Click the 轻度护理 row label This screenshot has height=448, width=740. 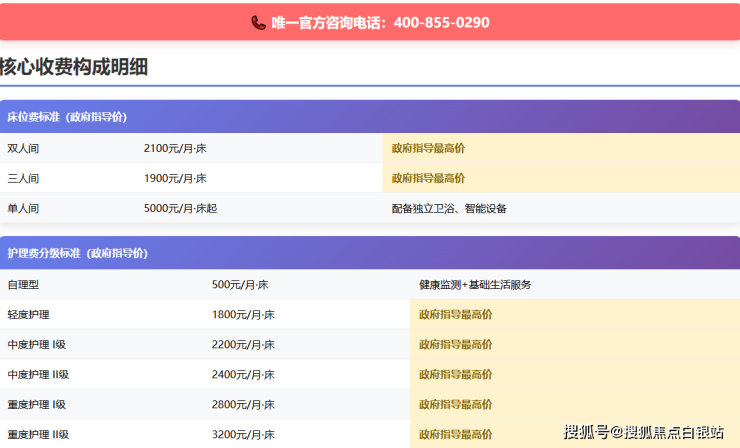click(x=28, y=314)
